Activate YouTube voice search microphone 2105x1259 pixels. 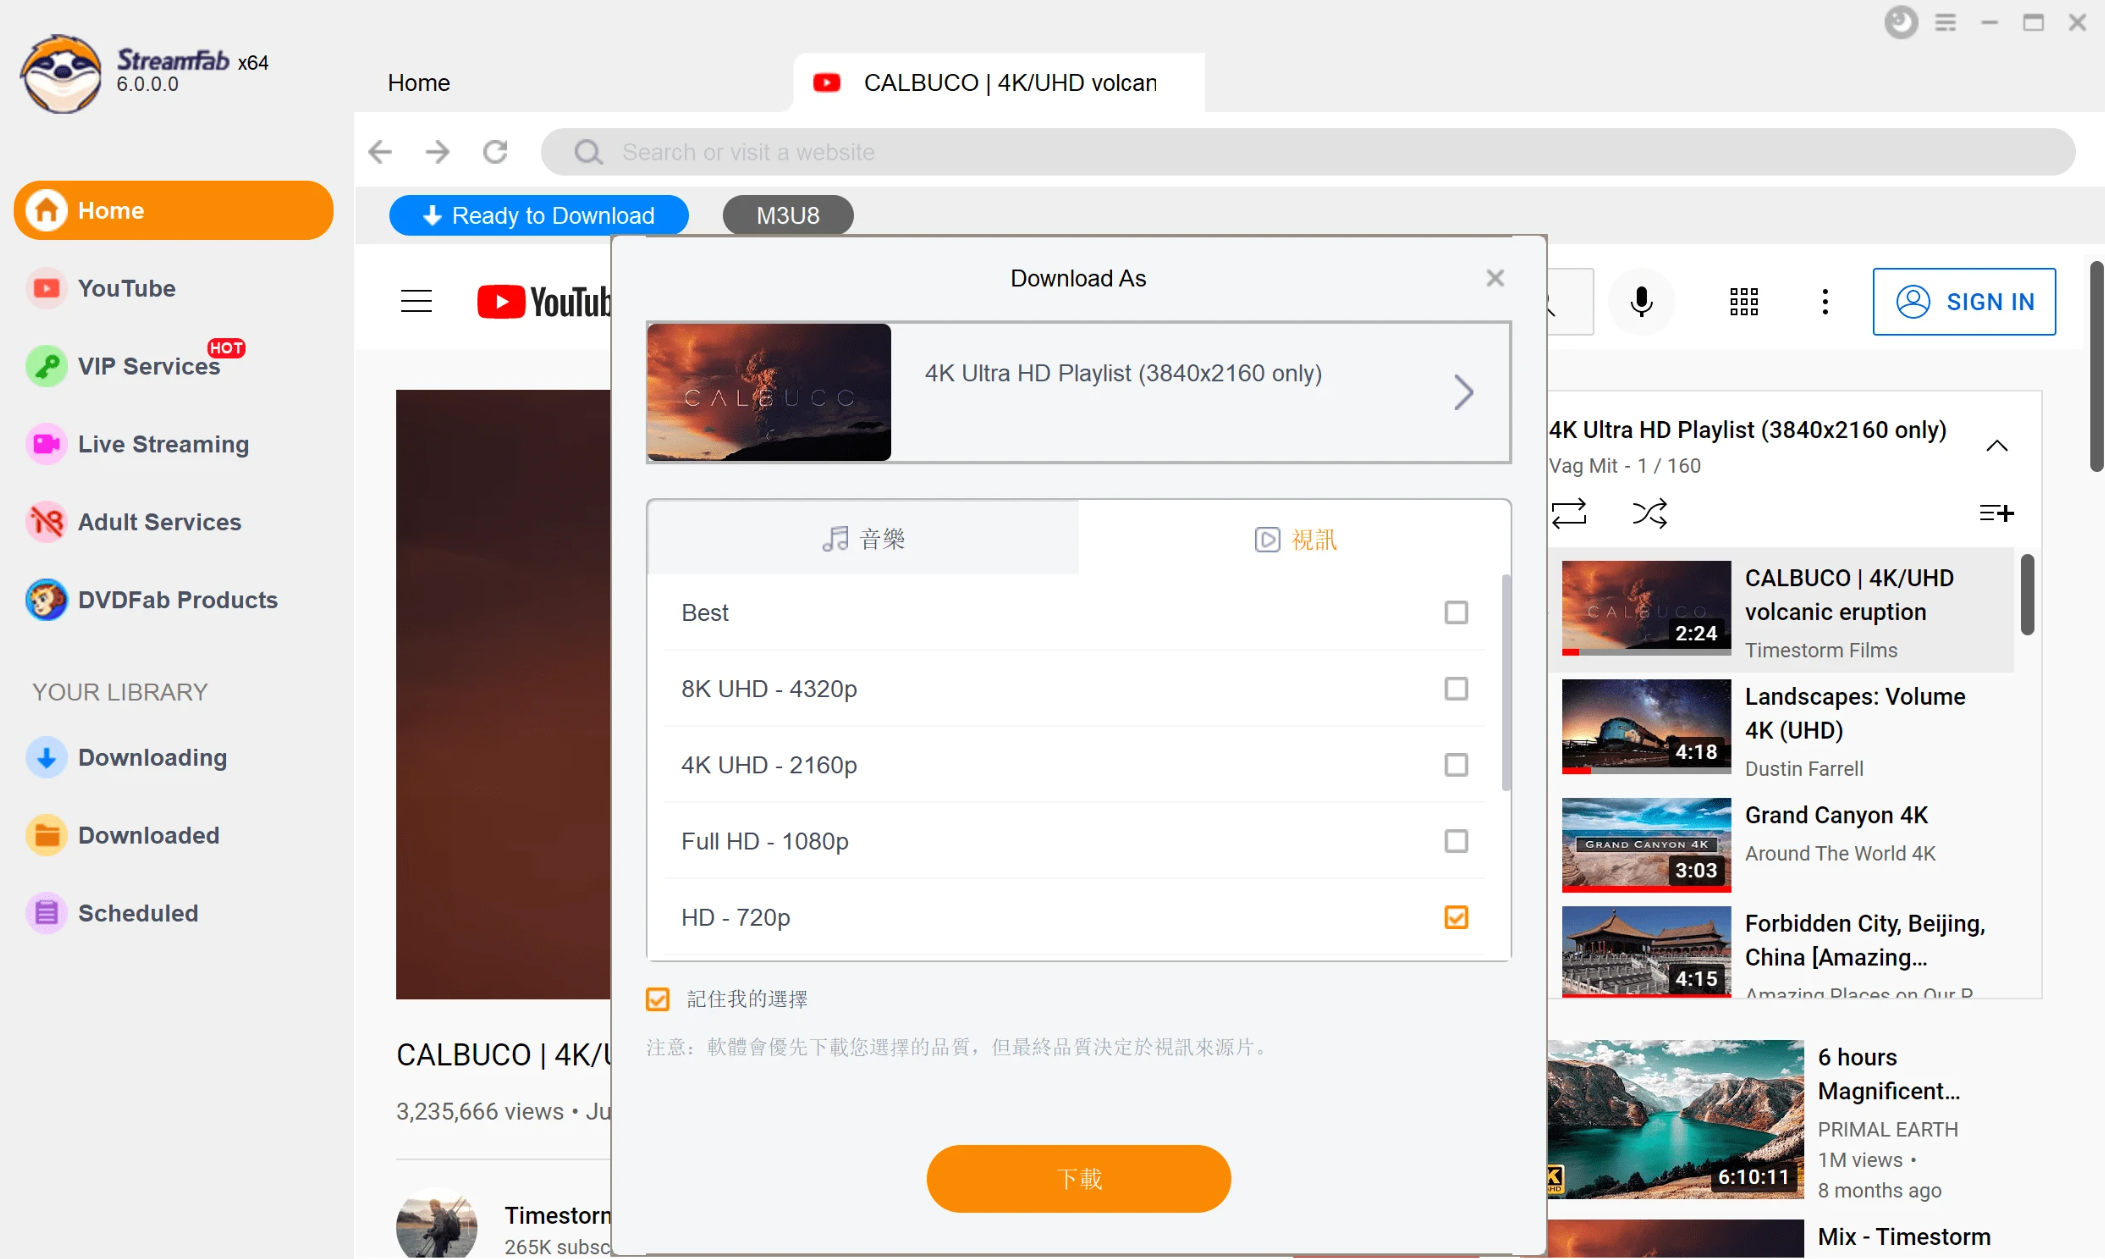pyautogui.click(x=1641, y=301)
